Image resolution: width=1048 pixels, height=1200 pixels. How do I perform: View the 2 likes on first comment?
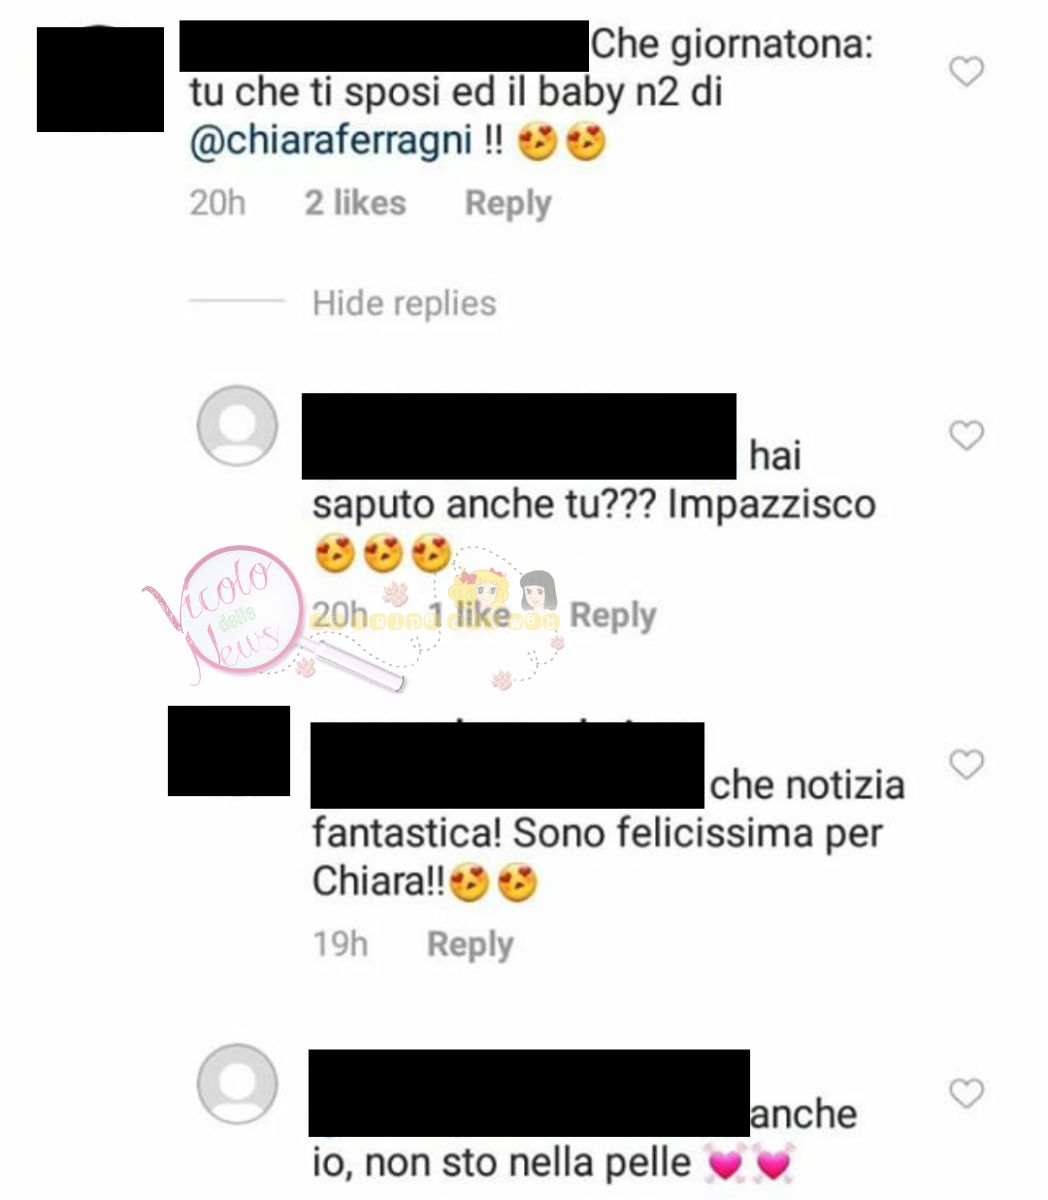[355, 203]
